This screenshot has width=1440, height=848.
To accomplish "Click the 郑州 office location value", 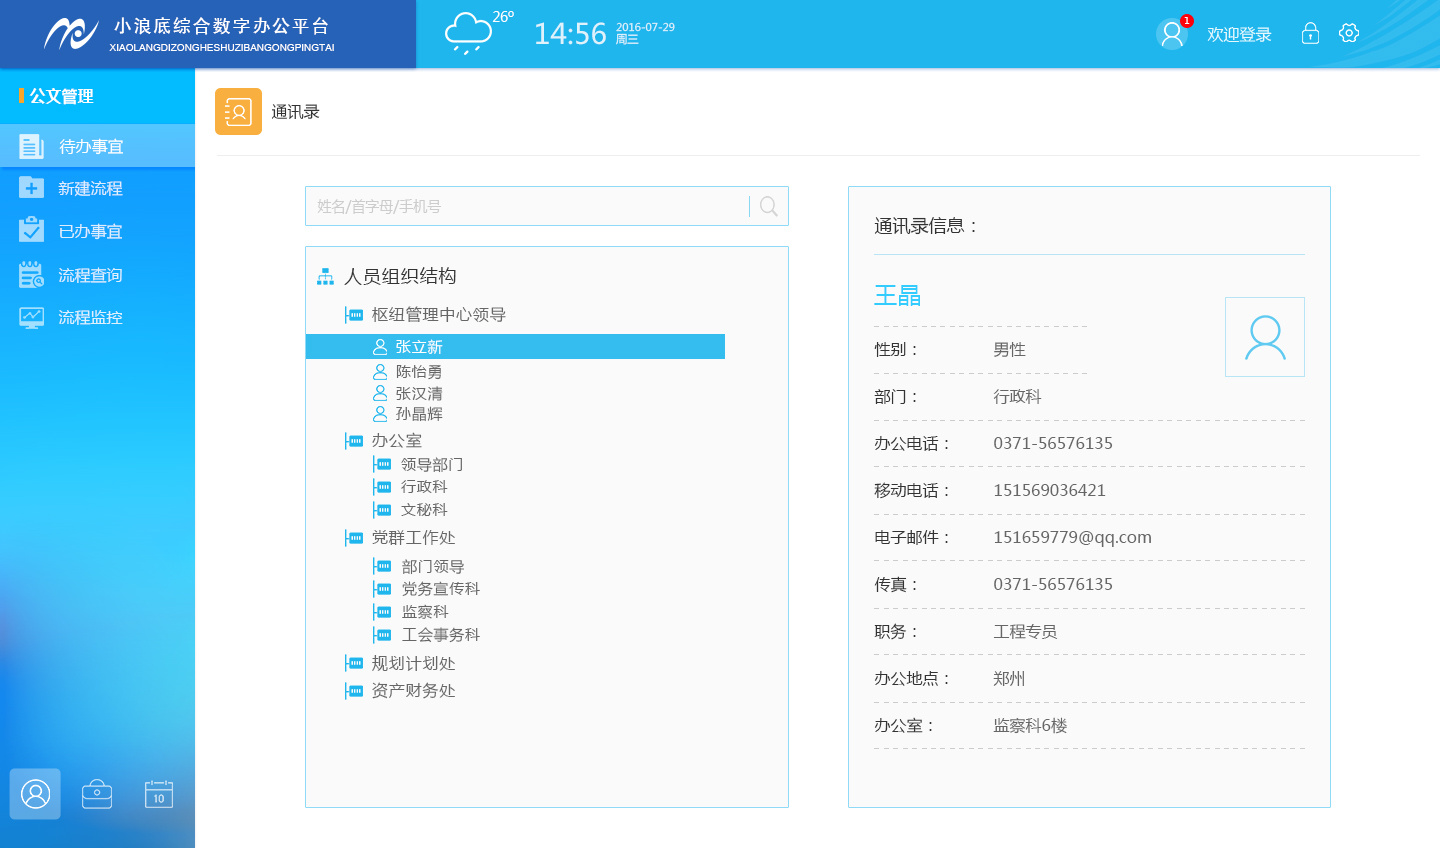I will tap(1009, 678).
